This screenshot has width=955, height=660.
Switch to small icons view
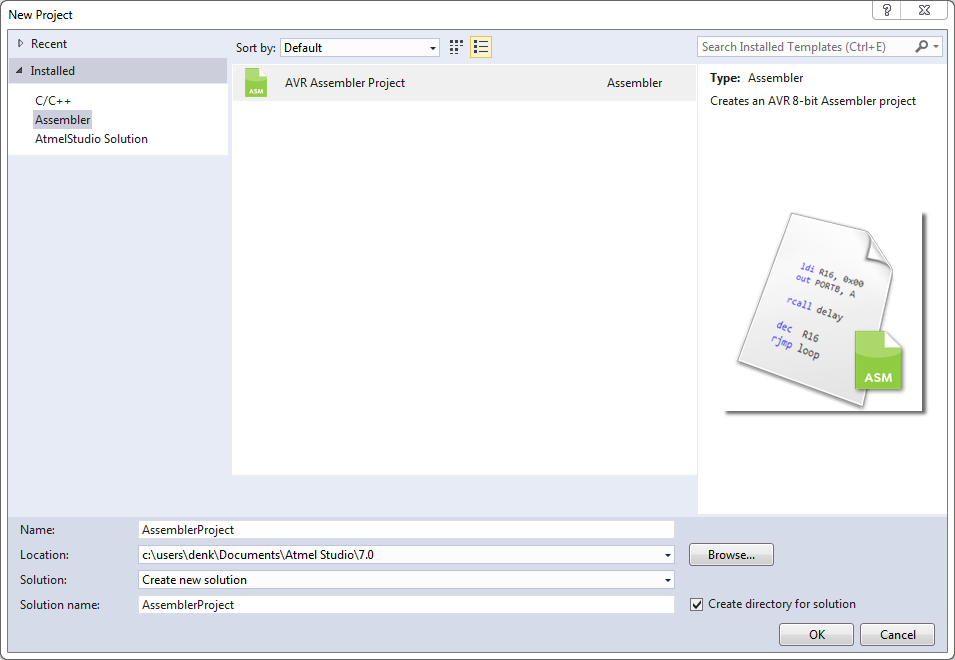[456, 47]
